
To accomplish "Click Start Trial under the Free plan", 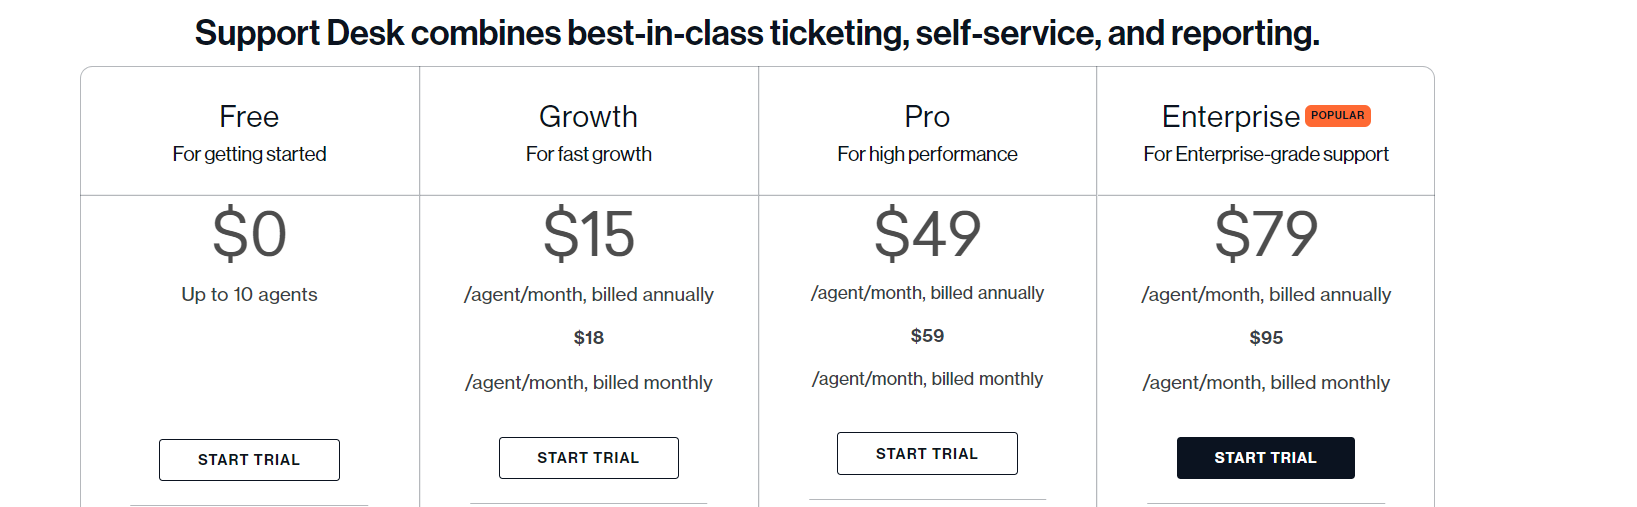I will click(249, 460).
